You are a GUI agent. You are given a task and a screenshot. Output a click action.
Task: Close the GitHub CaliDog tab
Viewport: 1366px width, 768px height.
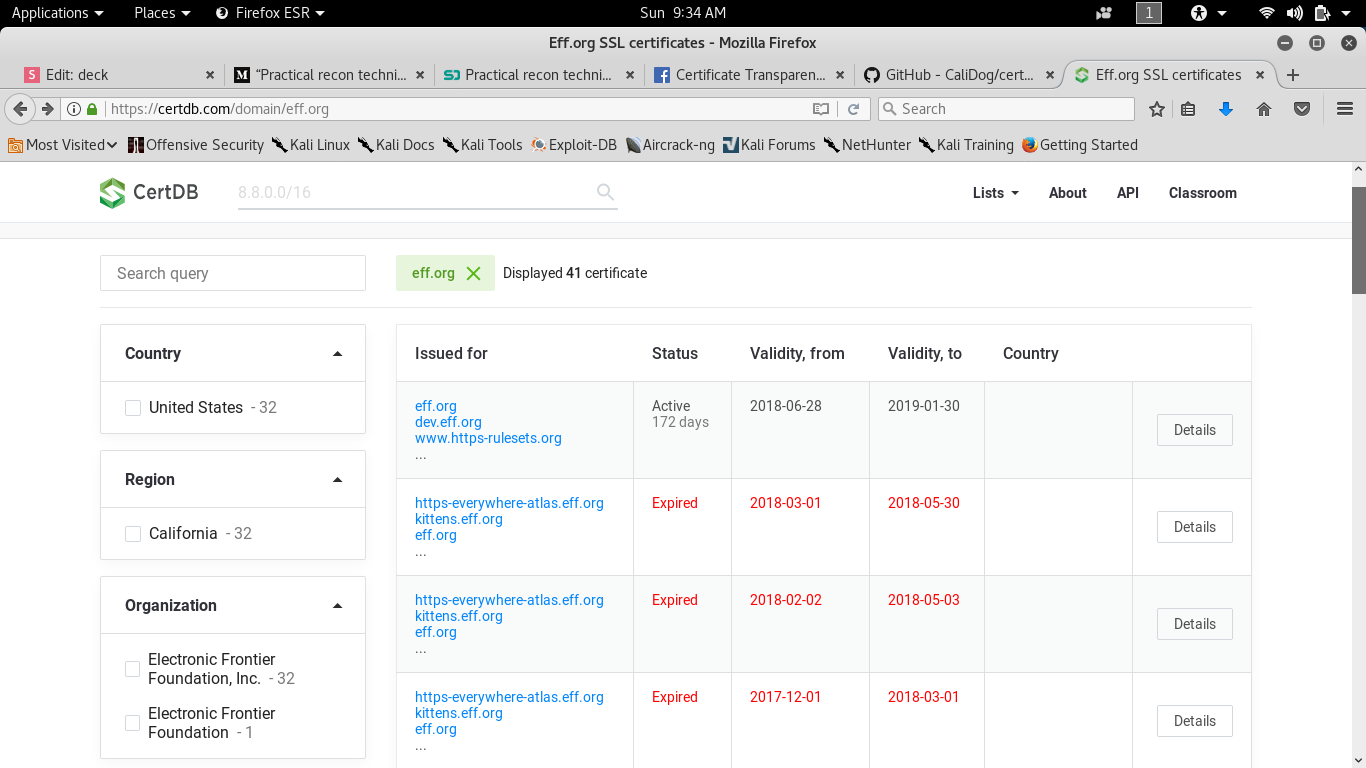click(1050, 75)
